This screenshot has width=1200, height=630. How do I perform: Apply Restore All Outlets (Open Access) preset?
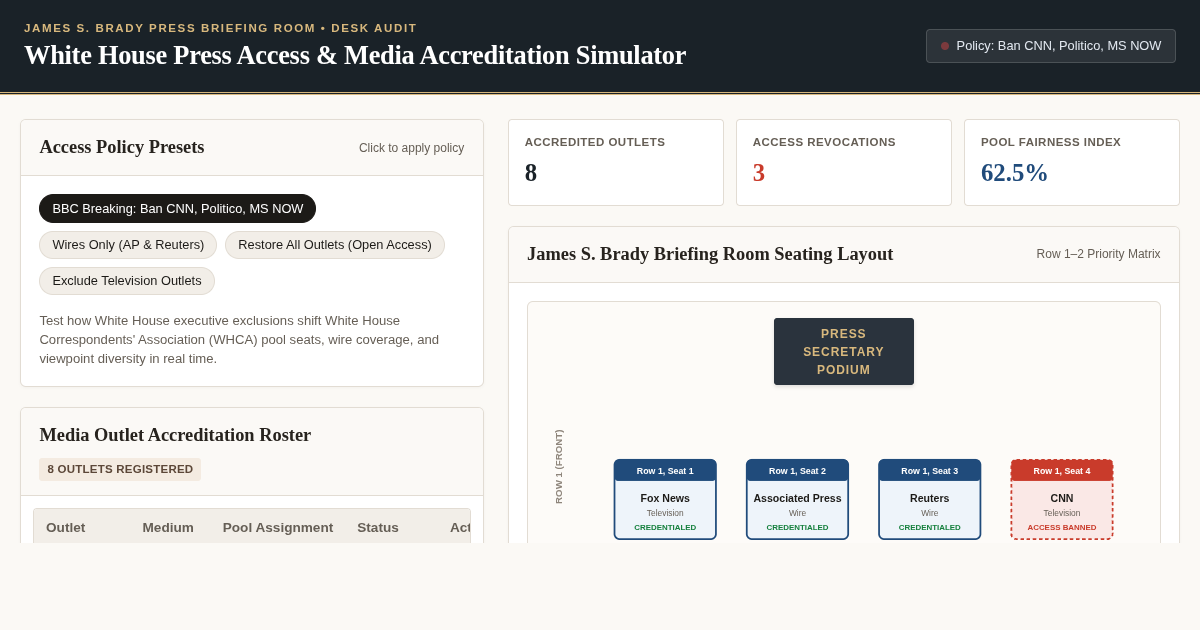[x=335, y=245]
